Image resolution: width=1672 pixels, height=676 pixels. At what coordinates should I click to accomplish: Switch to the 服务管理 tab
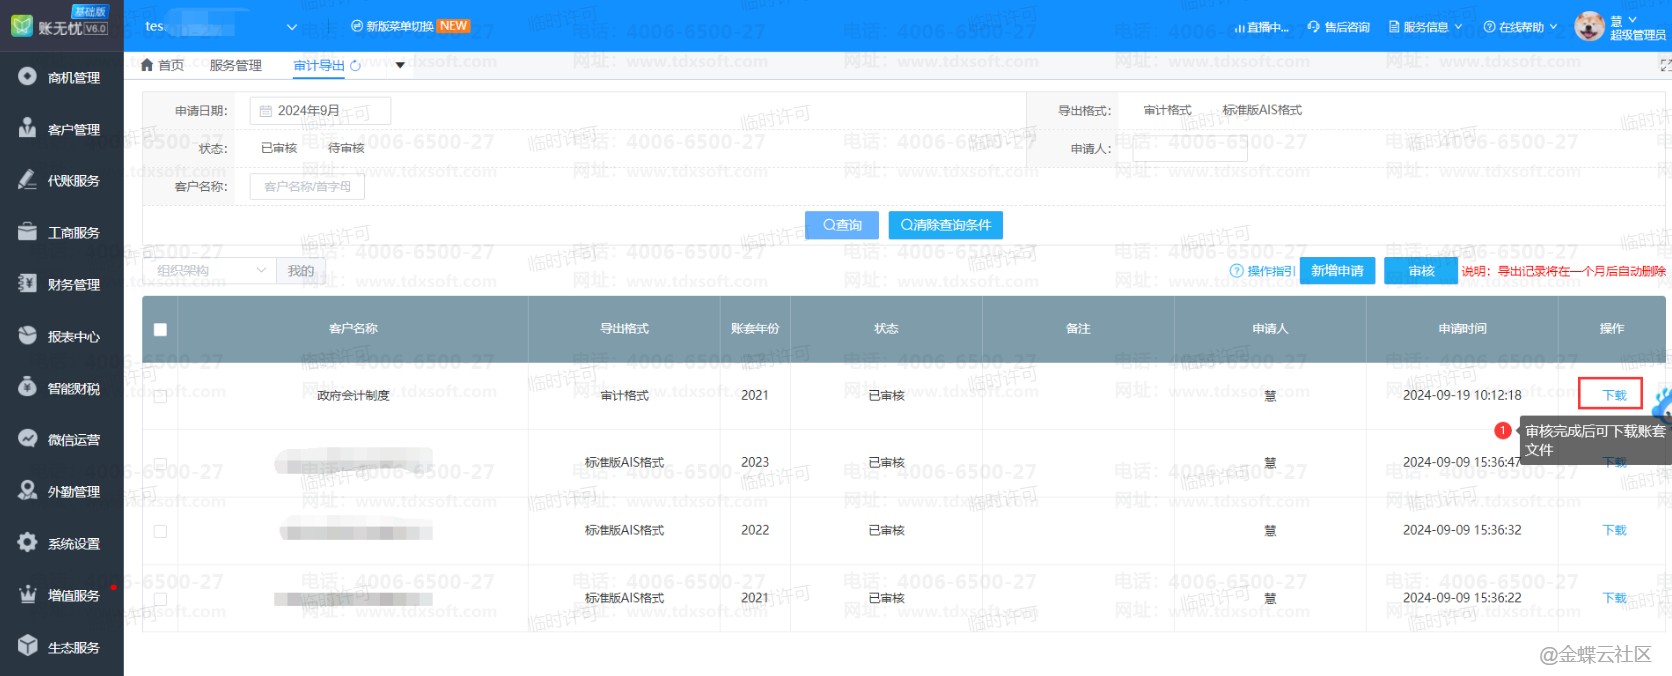point(235,65)
